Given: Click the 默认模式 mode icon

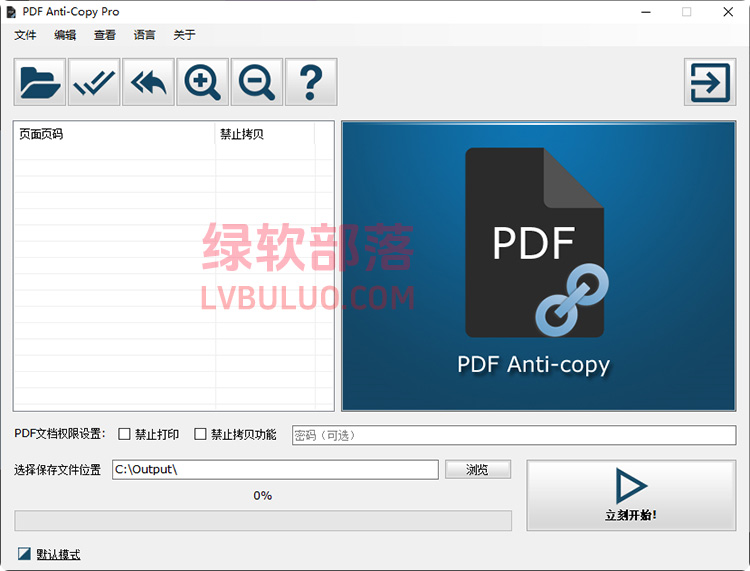Looking at the screenshot, I should [24, 554].
